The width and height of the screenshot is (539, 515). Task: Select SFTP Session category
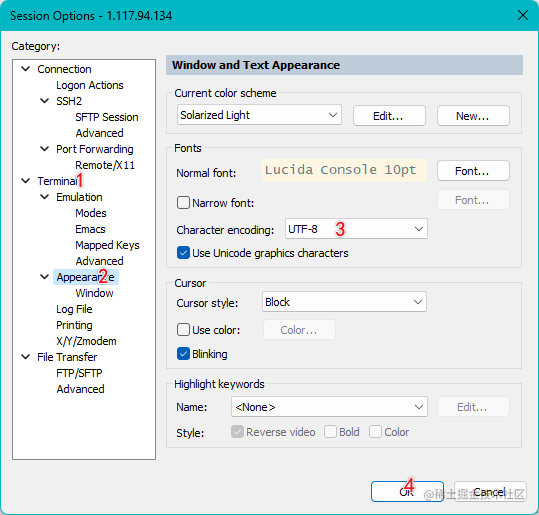point(107,117)
